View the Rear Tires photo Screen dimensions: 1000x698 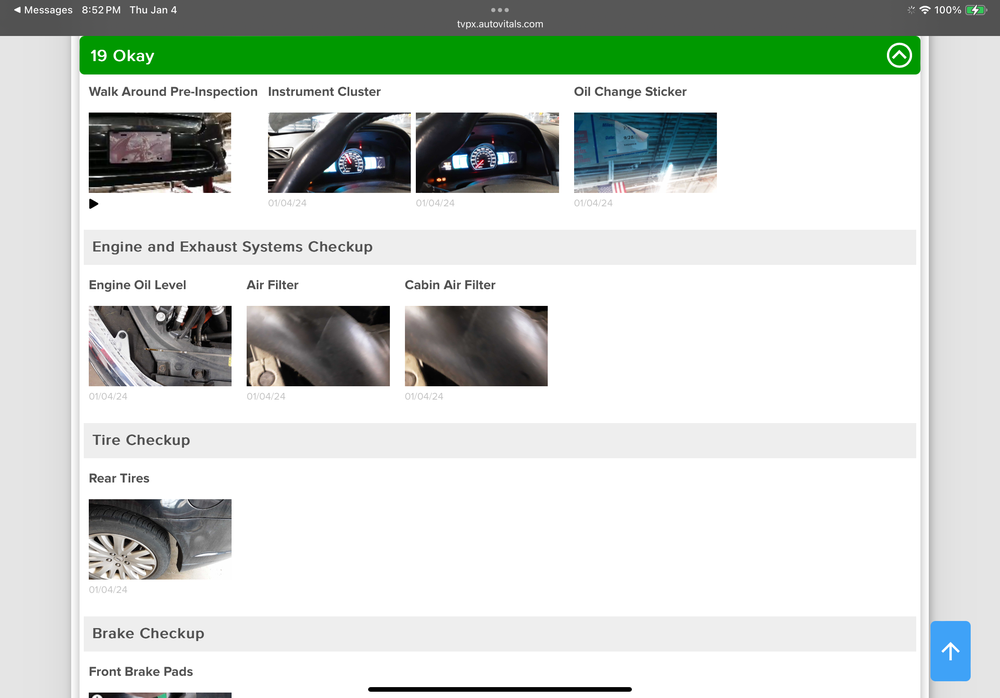[160, 539]
